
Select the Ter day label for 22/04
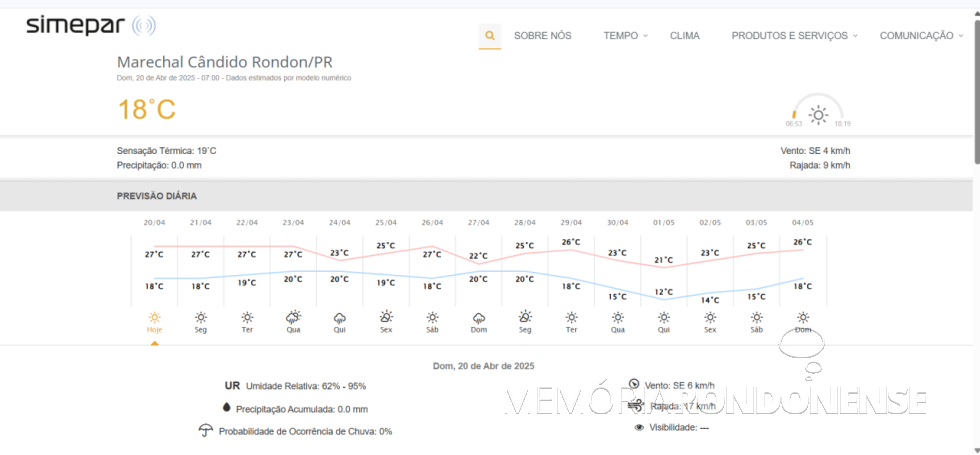247,330
